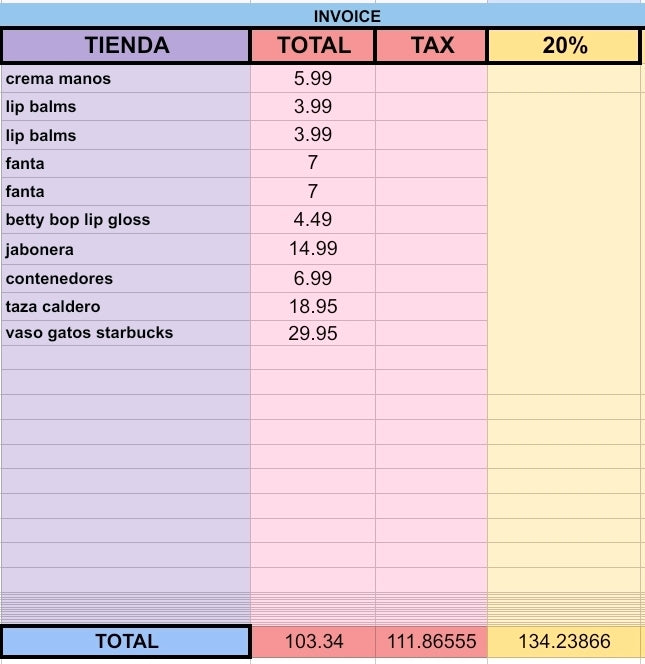645x664 pixels.
Task: Click the 20% header cell
Action: click(x=564, y=45)
